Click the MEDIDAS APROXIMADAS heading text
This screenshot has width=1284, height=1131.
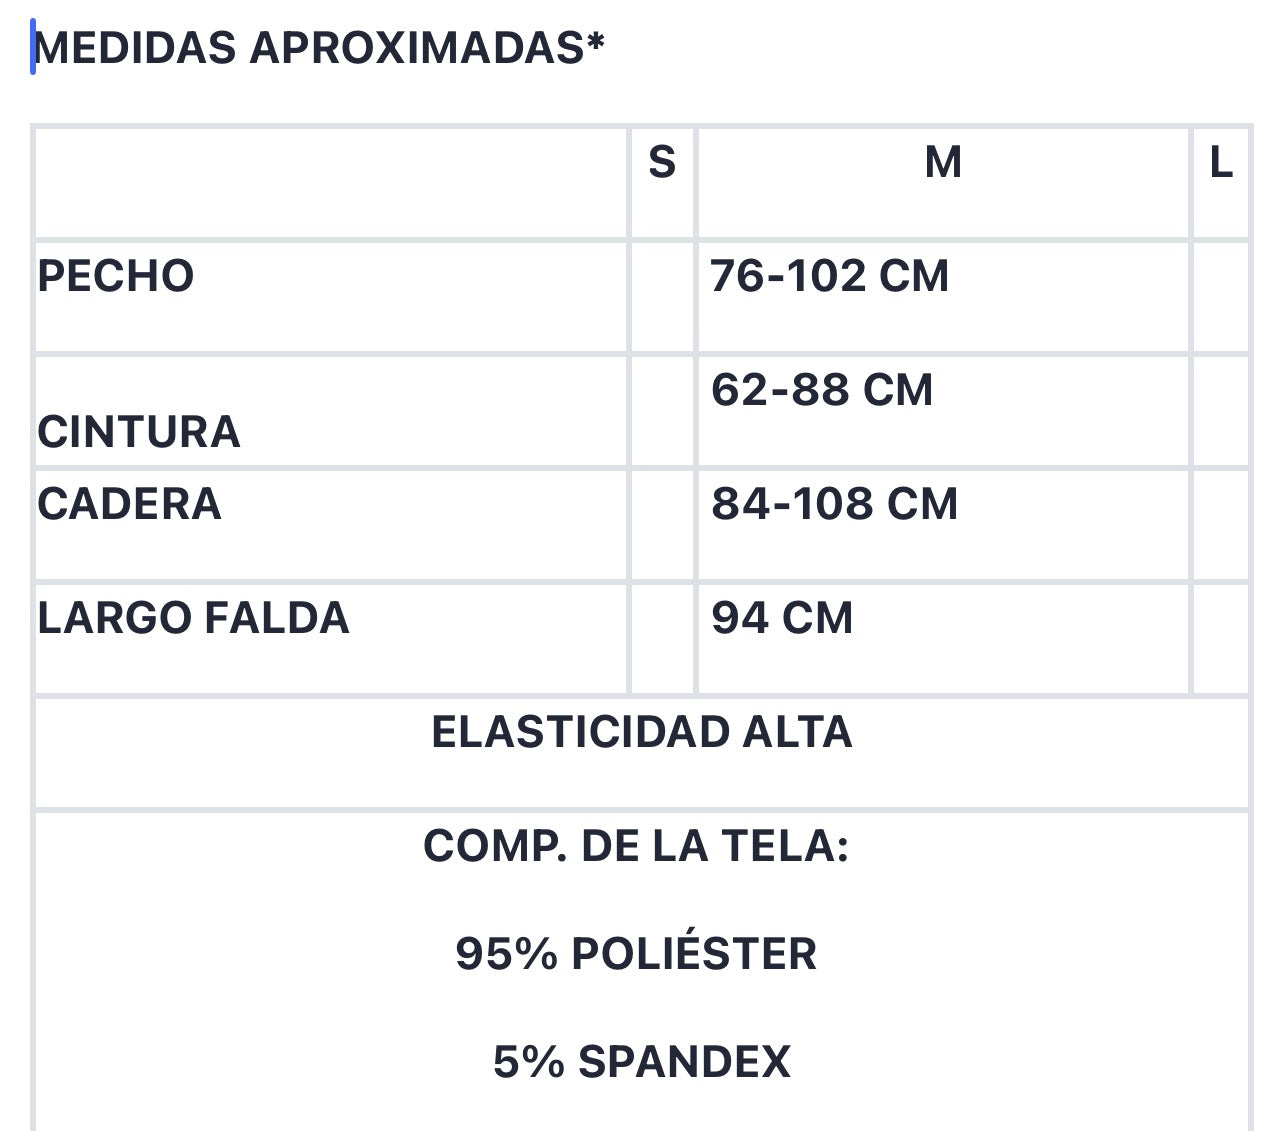tap(320, 47)
